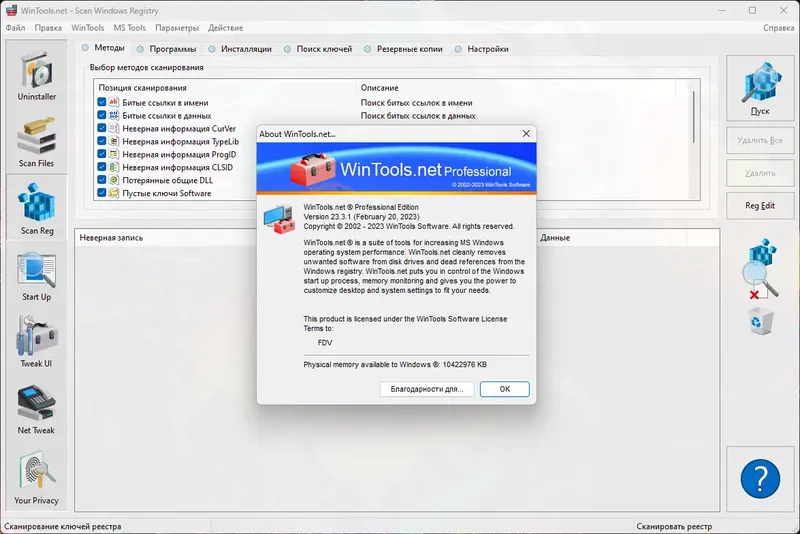Click the Удалить button

click(x=760, y=173)
